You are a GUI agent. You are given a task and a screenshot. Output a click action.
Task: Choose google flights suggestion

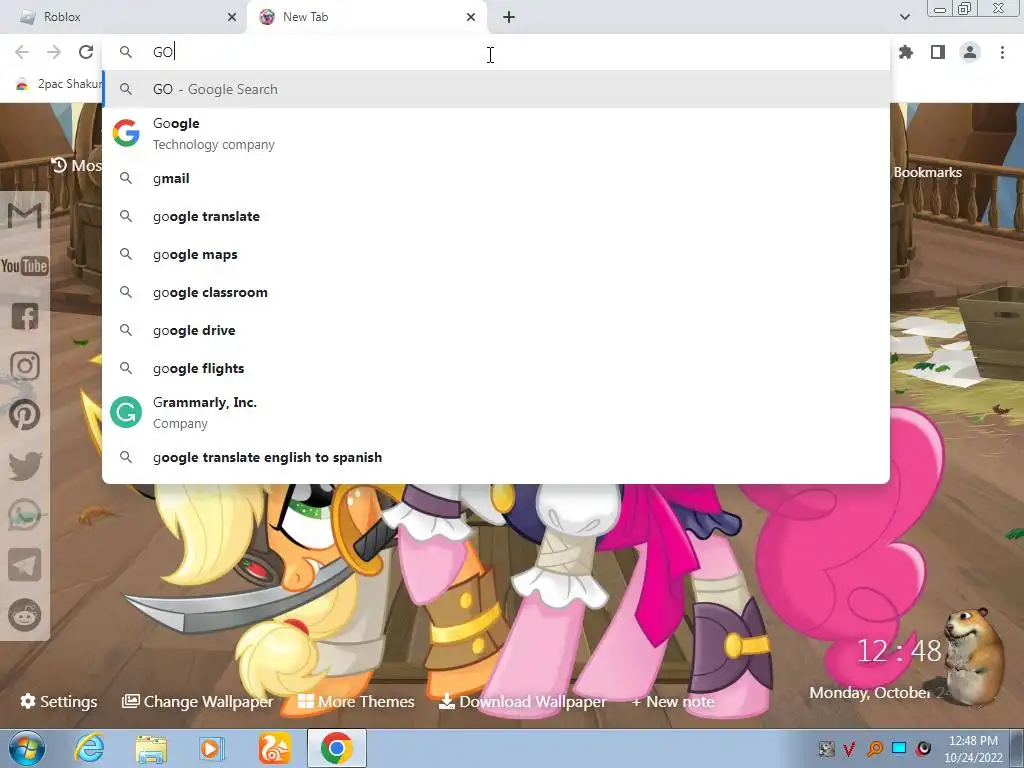point(496,368)
